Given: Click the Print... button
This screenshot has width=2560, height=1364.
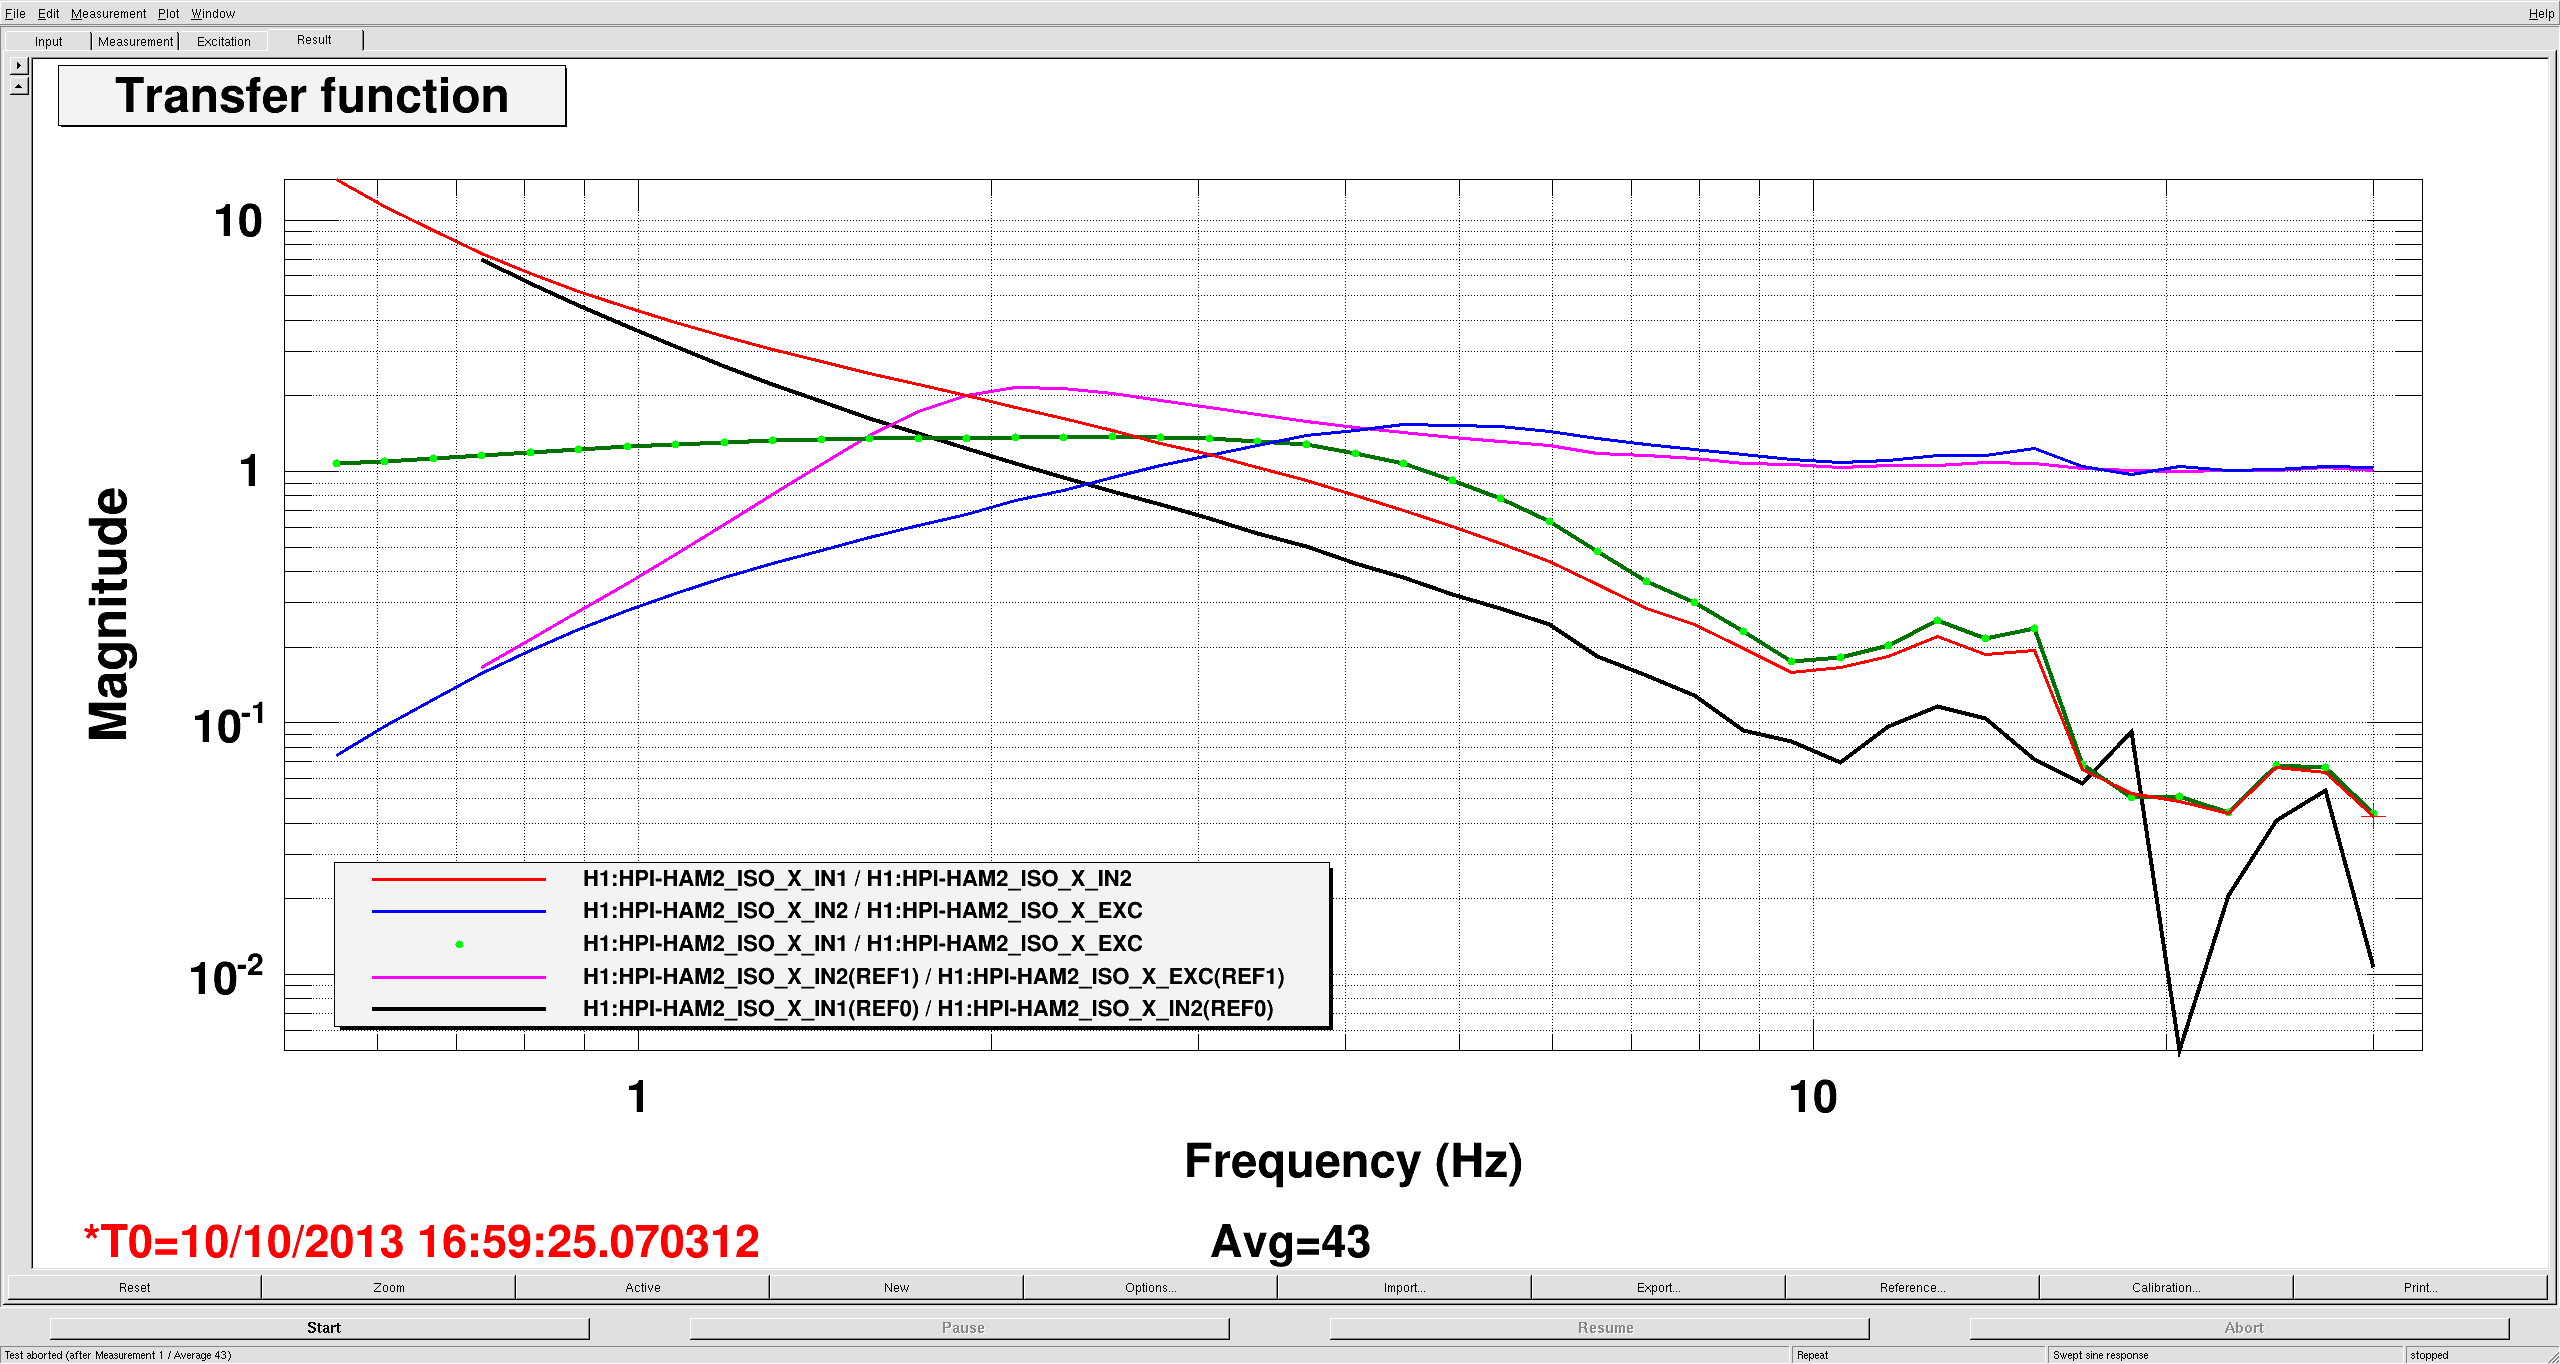Looking at the screenshot, I should (x=2420, y=1287).
